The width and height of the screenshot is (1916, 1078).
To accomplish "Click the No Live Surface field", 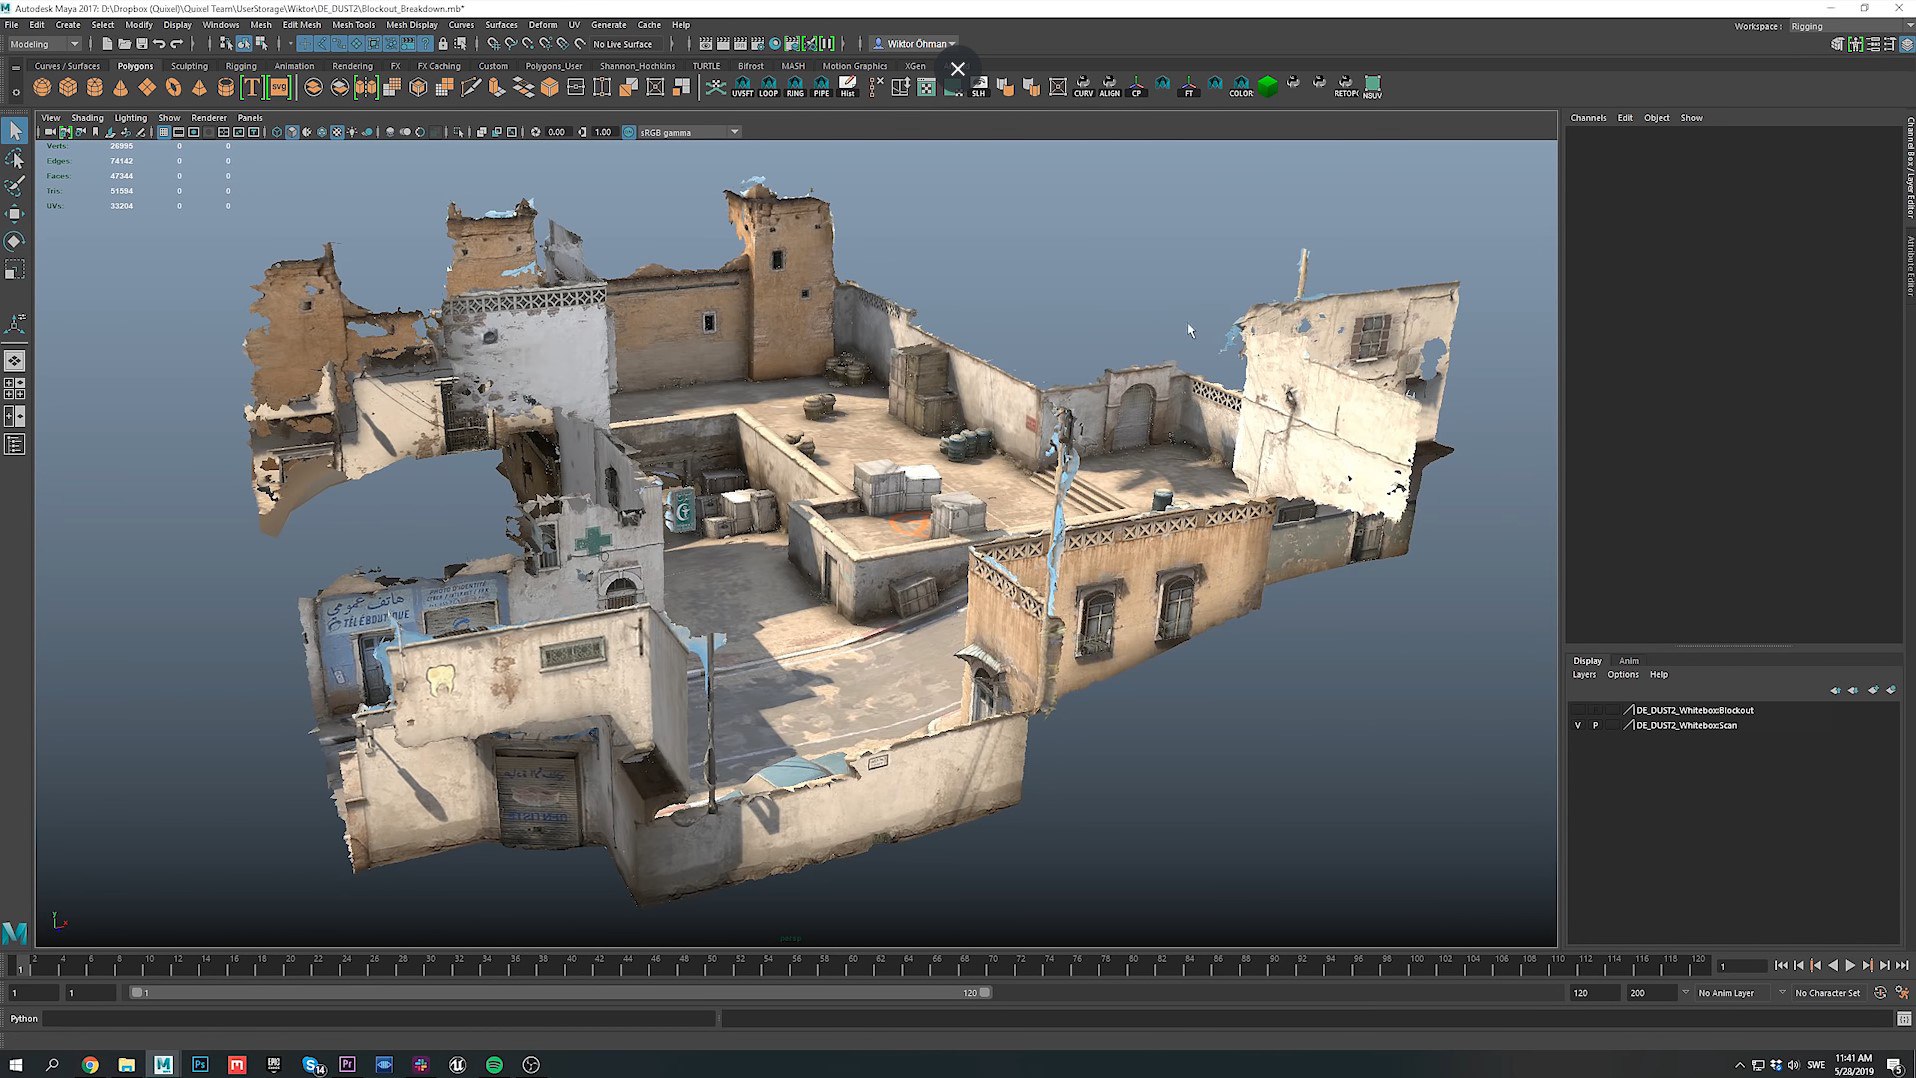I will [x=629, y=44].
